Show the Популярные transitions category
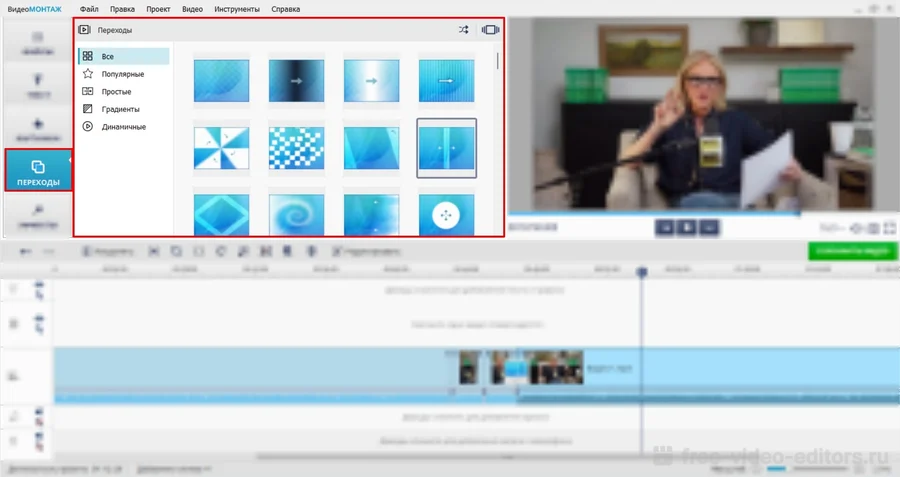 122,74
